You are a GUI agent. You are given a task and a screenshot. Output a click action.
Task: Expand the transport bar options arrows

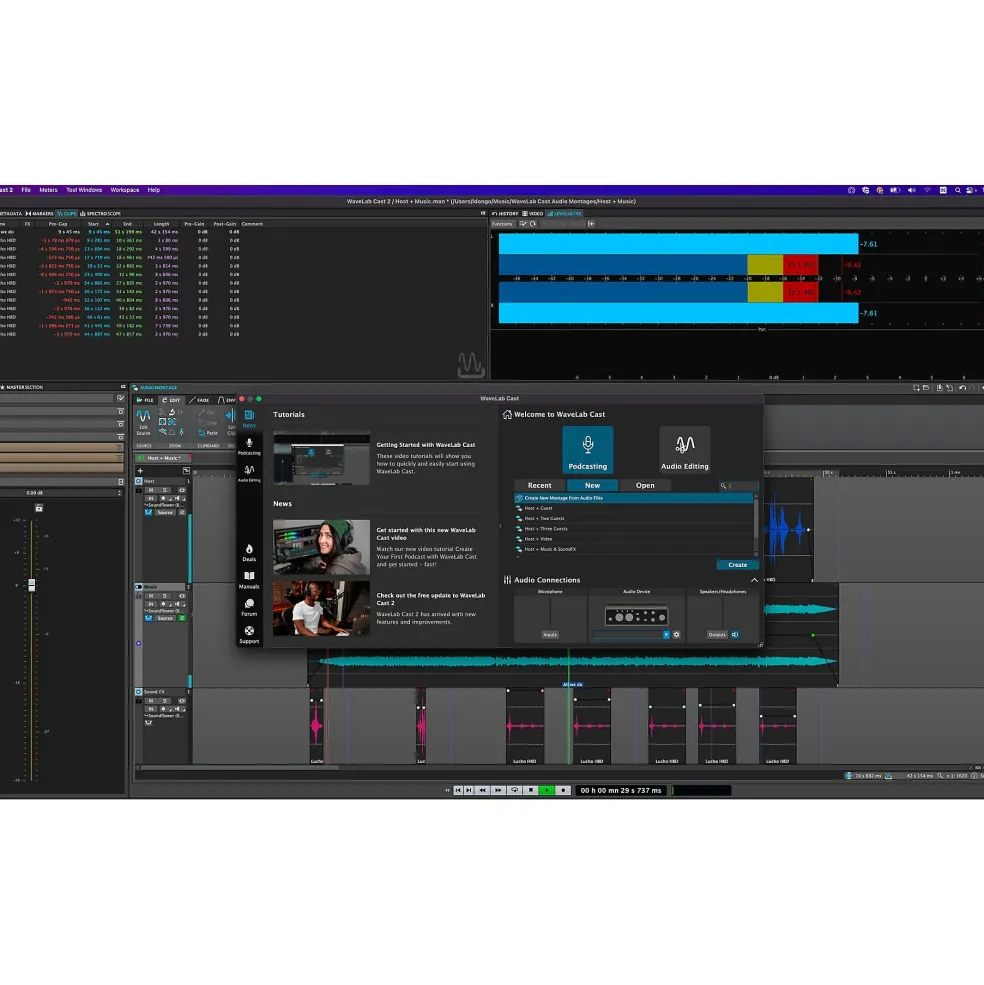(x=447, y=790)
